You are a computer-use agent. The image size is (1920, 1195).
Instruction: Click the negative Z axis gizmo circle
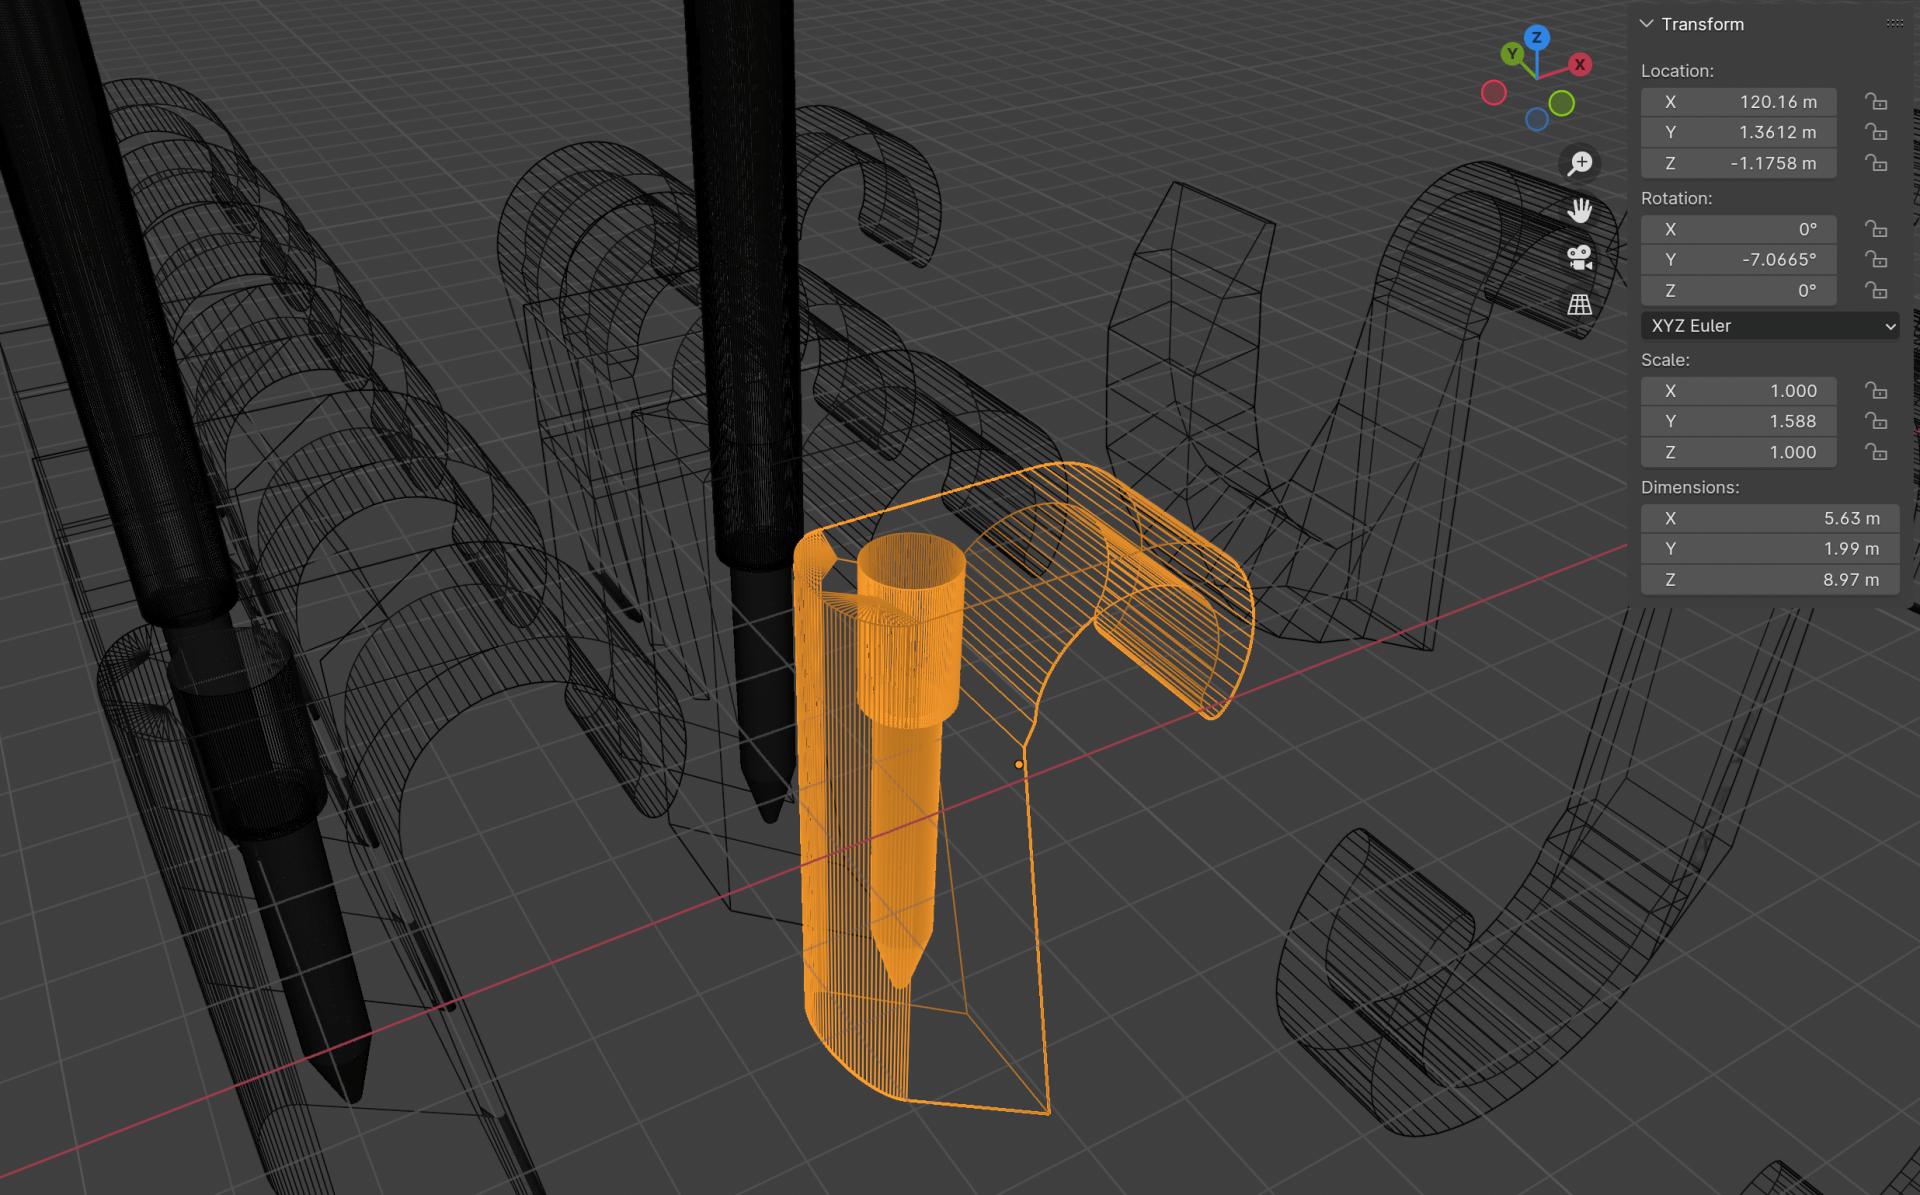point(1537,119)
